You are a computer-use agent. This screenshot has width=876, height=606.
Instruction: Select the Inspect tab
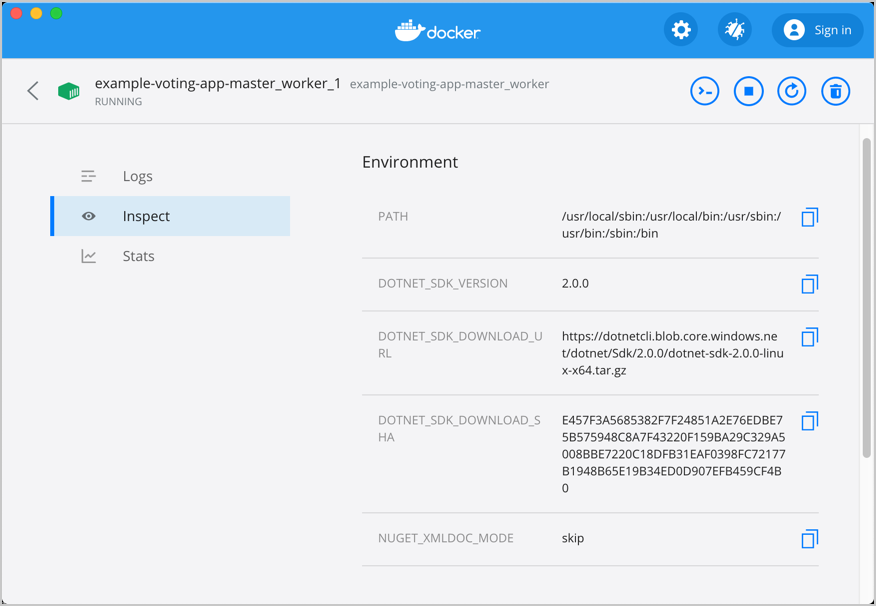(146, 216)
